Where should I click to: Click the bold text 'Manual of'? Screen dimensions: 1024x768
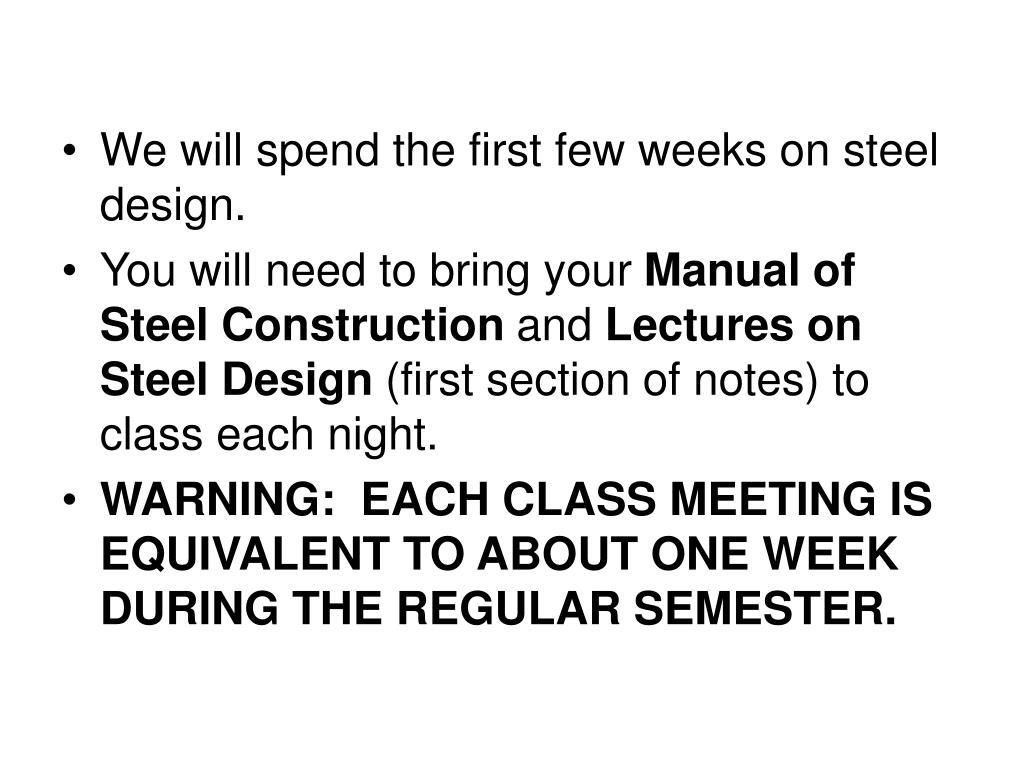tap(749, 270)
